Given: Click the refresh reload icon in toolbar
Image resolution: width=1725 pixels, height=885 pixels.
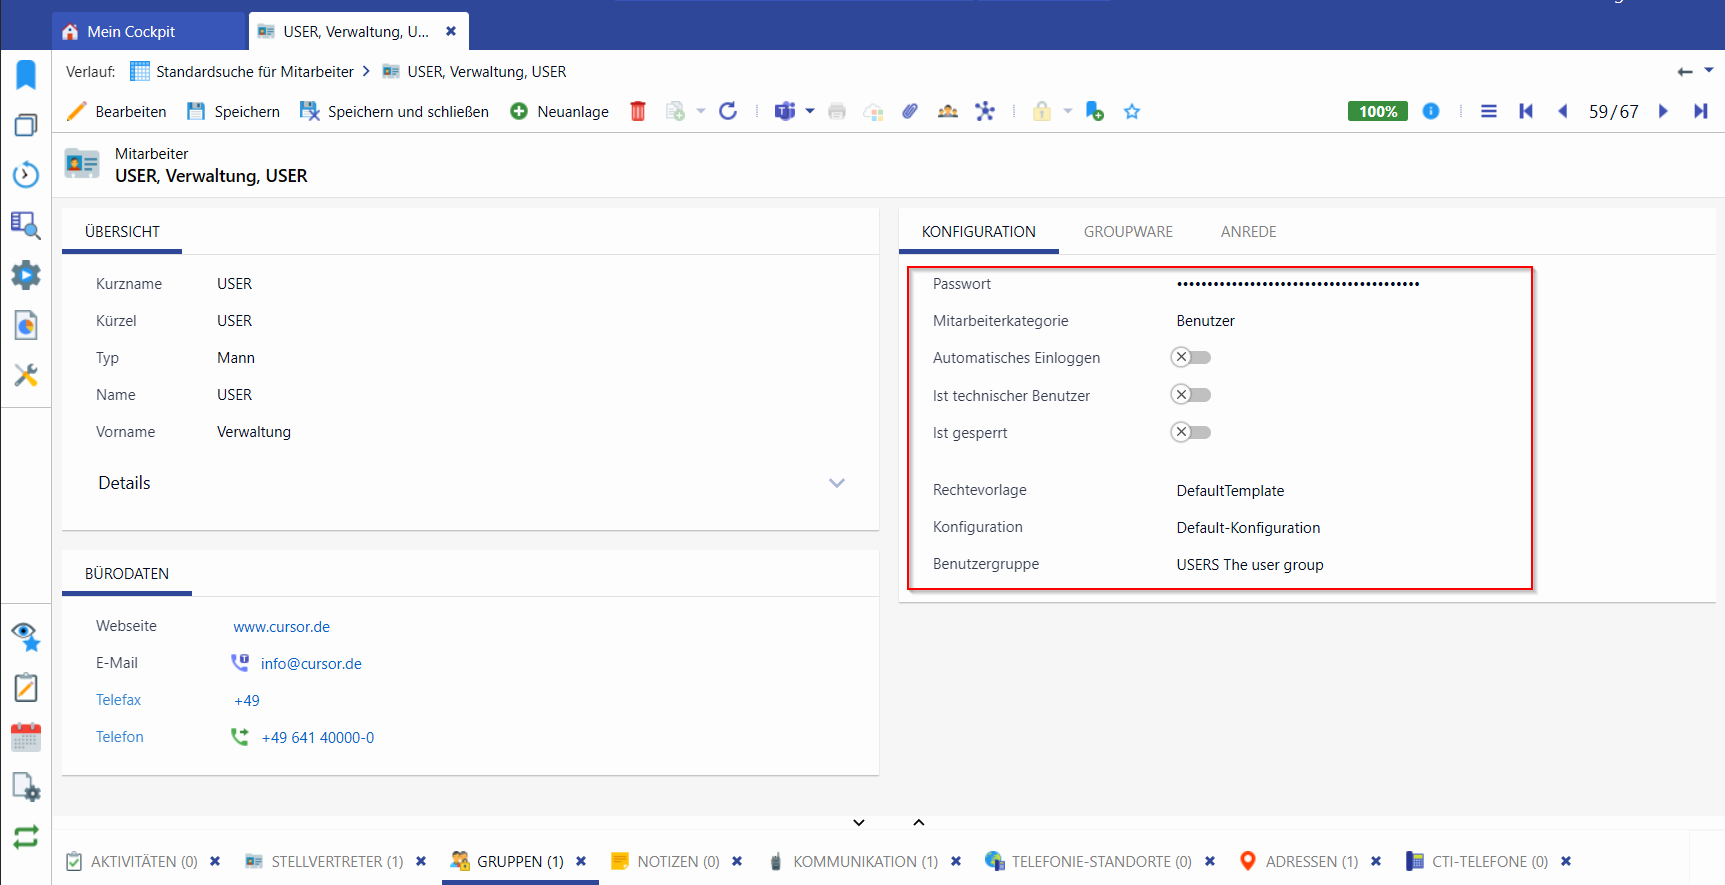Looking at the screenshot, I should [728, 111].
